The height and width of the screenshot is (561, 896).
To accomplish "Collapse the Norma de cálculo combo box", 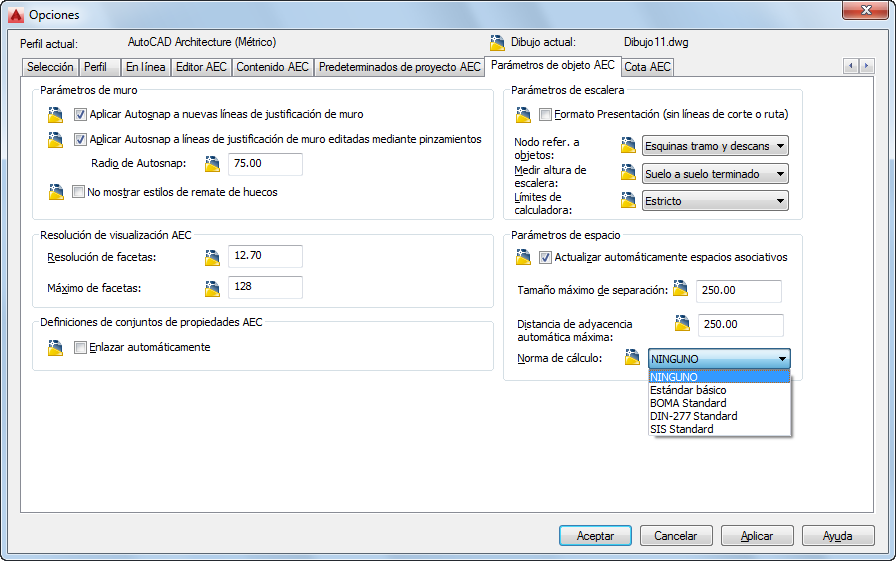I will pyautogui.click(x=719, y=359).
